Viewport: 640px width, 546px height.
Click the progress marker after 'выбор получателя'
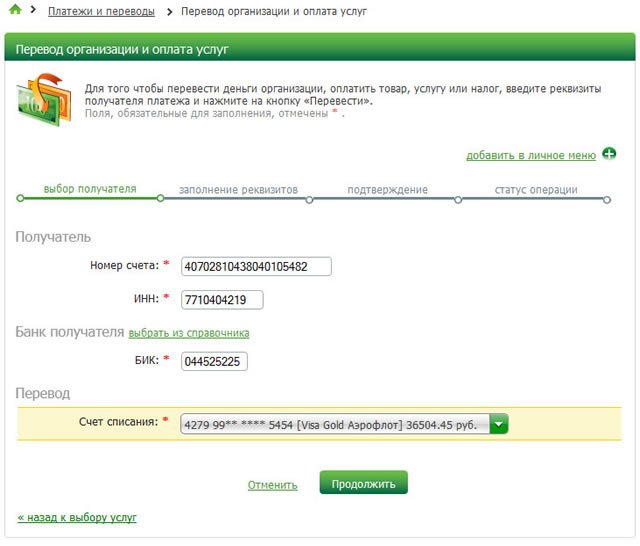pos(160,198)
